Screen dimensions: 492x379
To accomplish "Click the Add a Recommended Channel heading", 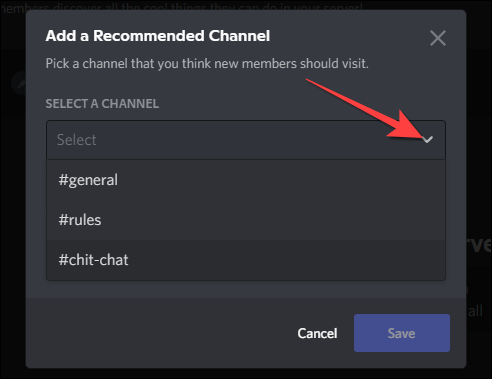I will tap(158, 36).
